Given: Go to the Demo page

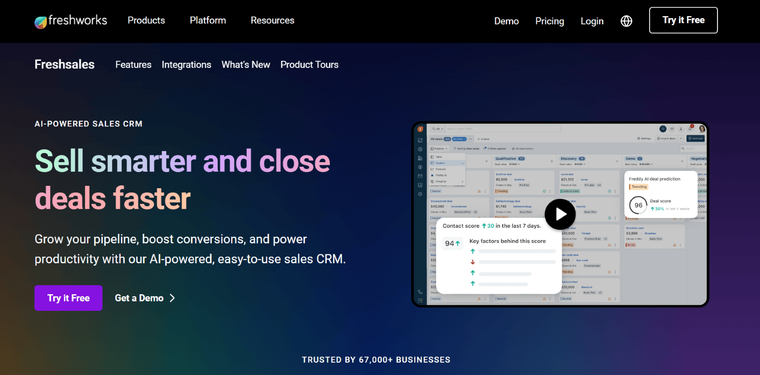Looking at the screenshot, I should (x=507, y=21).
